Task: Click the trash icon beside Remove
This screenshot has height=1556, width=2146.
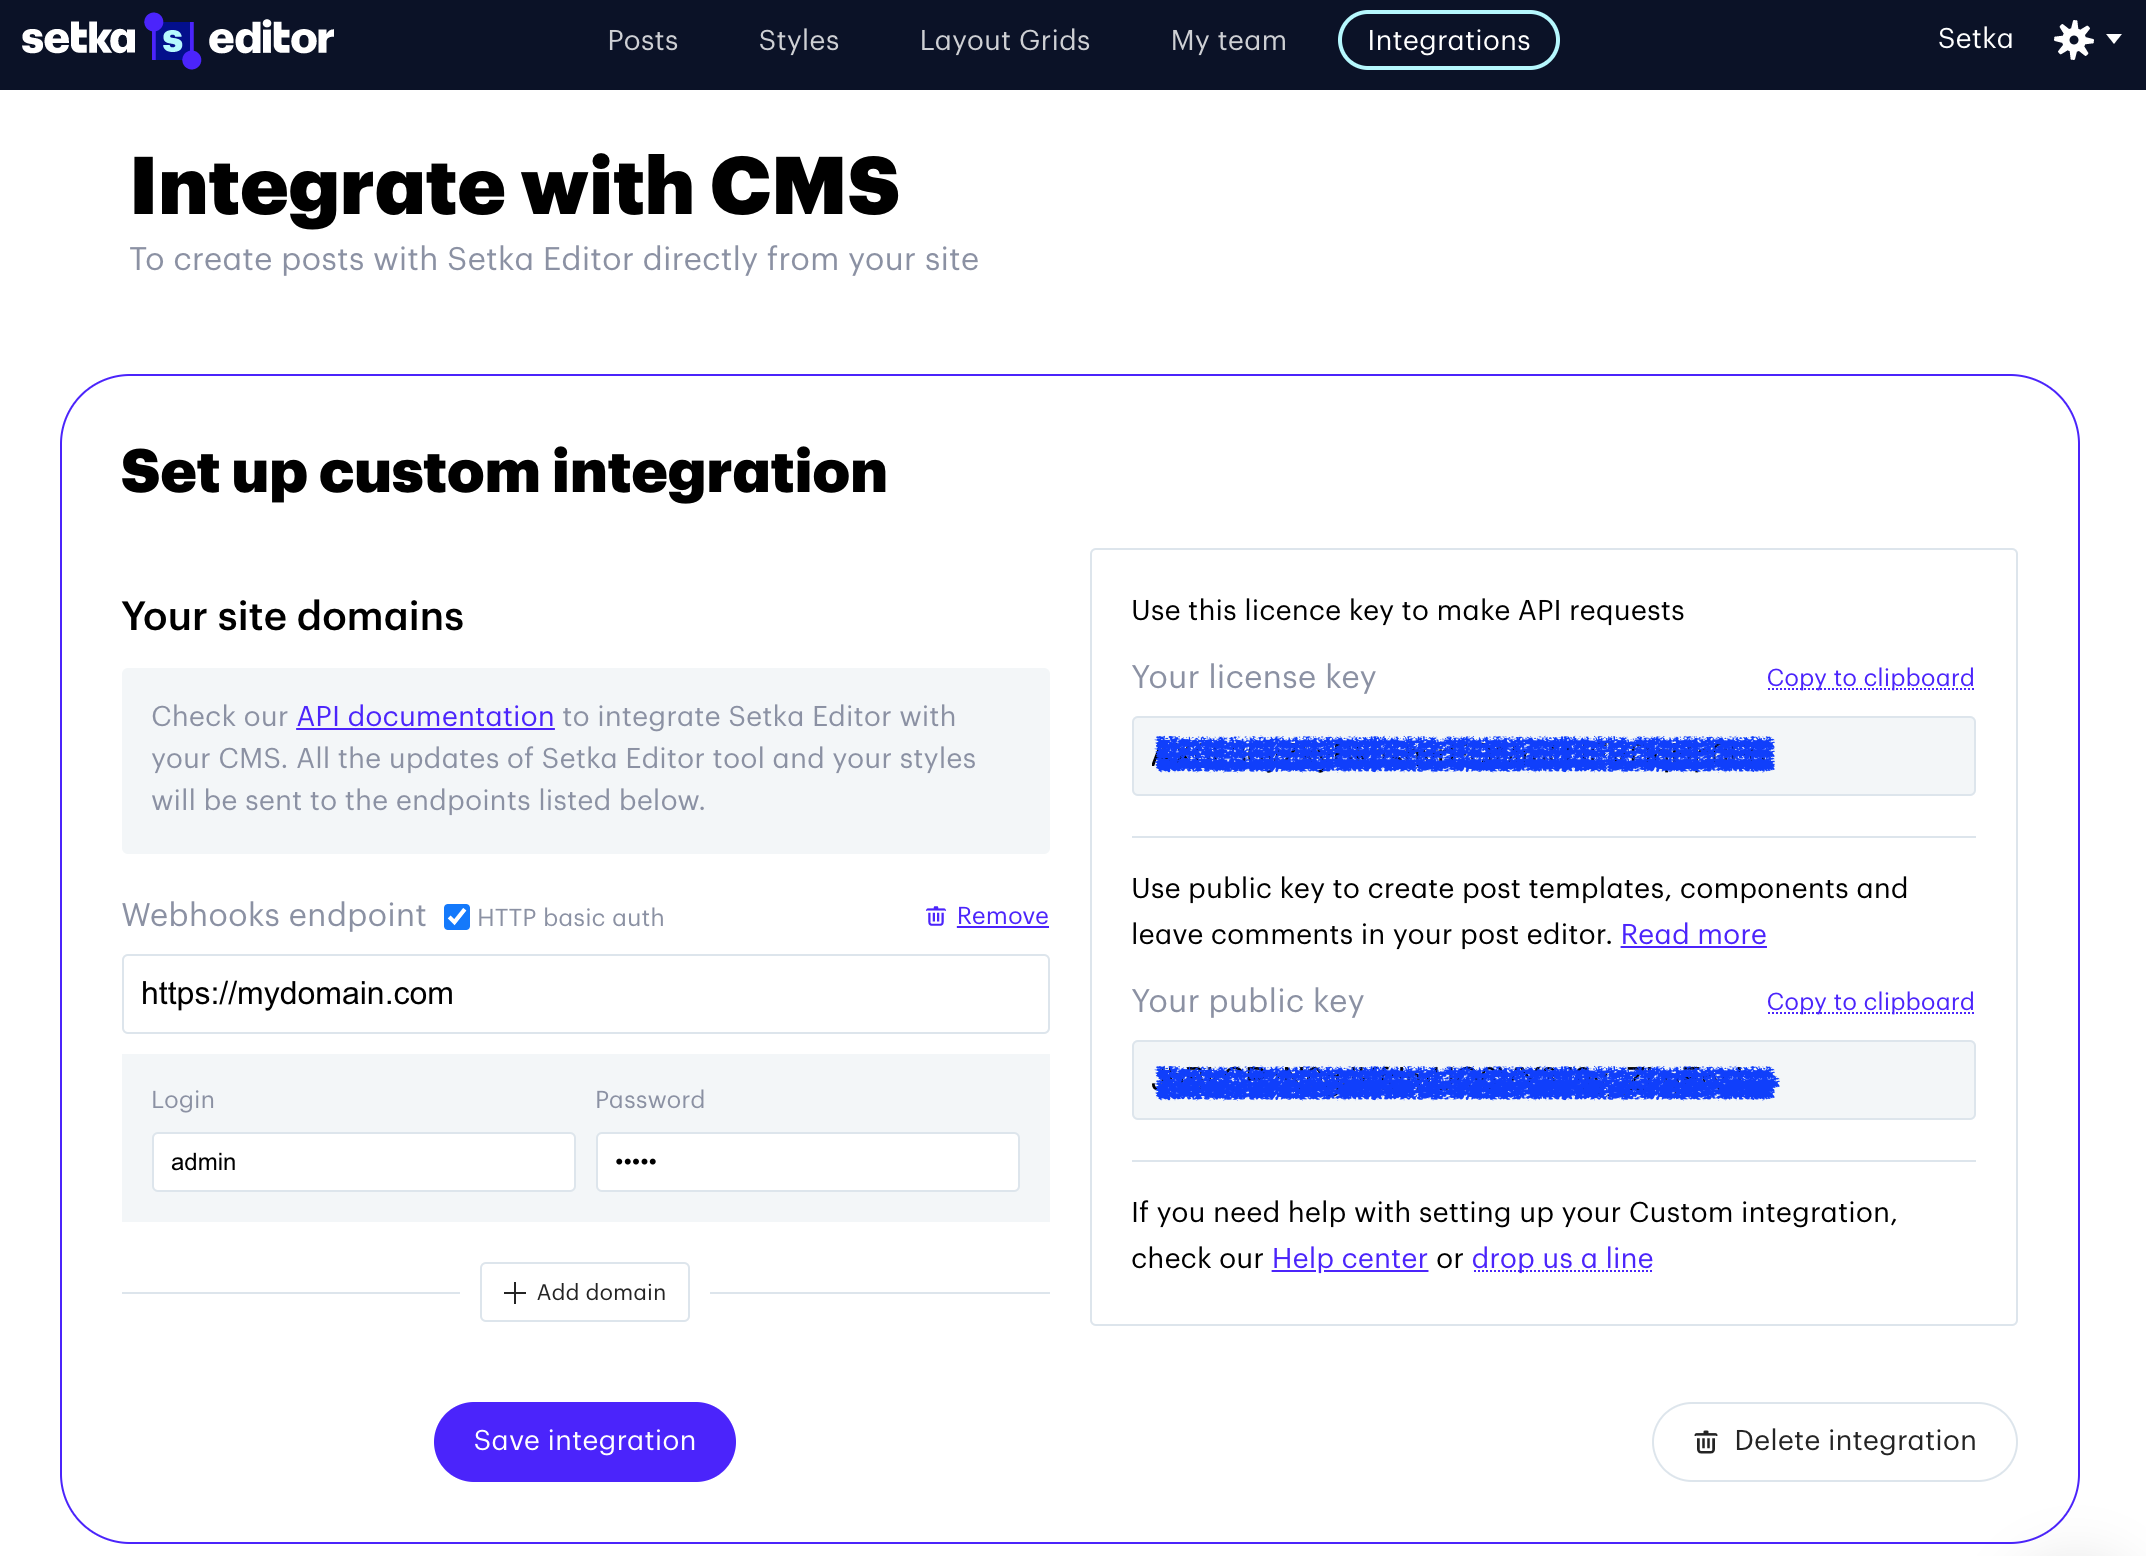Action: tap(936, 916)
